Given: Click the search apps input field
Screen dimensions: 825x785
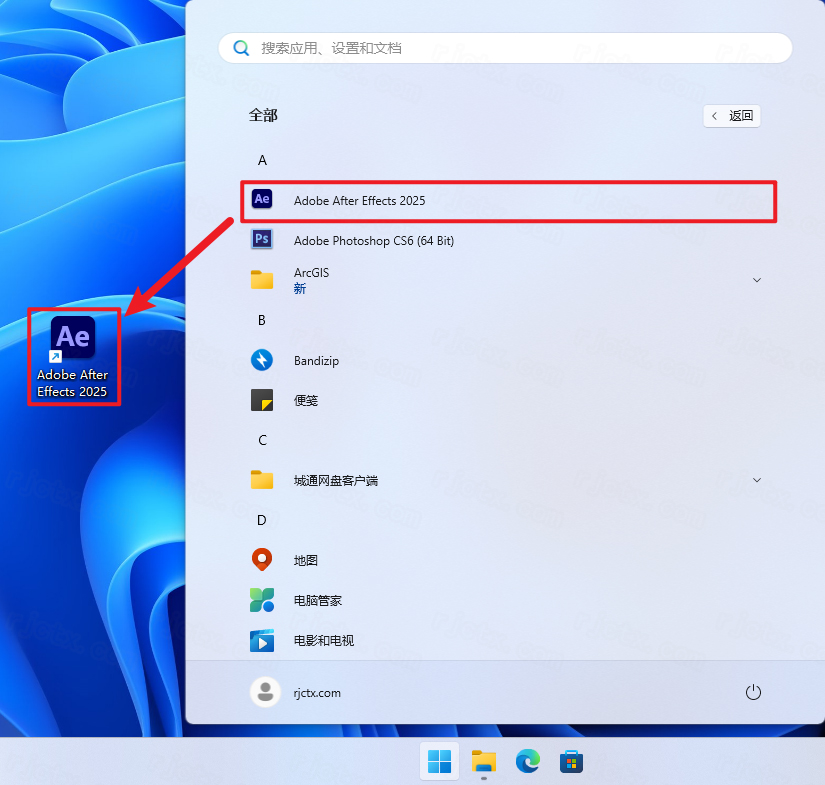Looking at the screenshot, I should tap(505, 48).
